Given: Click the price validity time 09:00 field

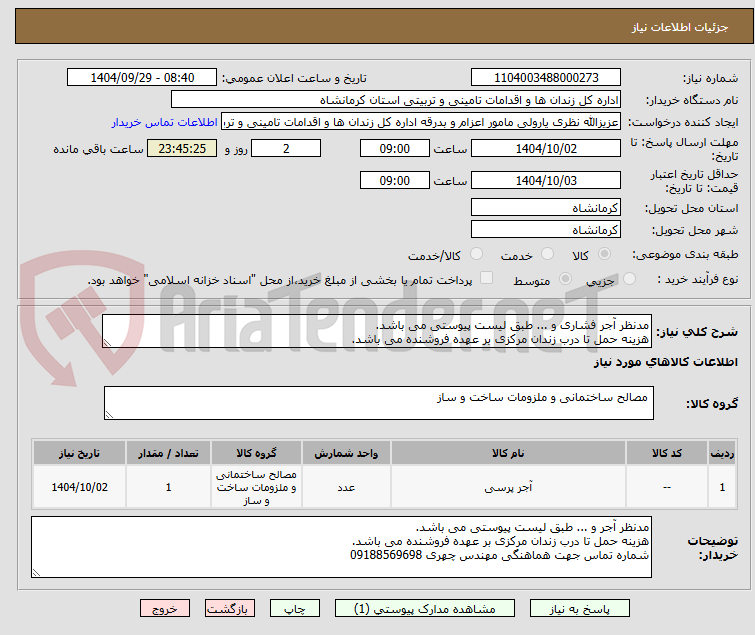Looking at the screenshot, I should coord(394,180).
